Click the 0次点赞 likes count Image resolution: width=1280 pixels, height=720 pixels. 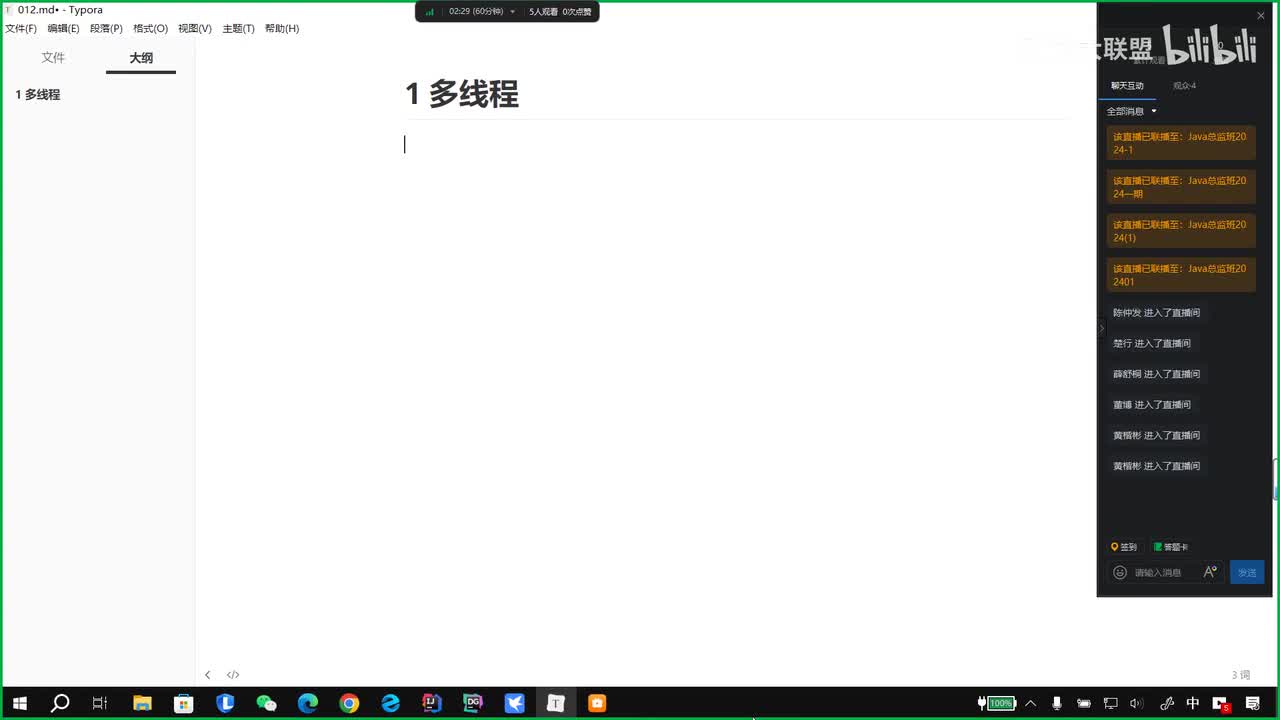tap(577, 12)
